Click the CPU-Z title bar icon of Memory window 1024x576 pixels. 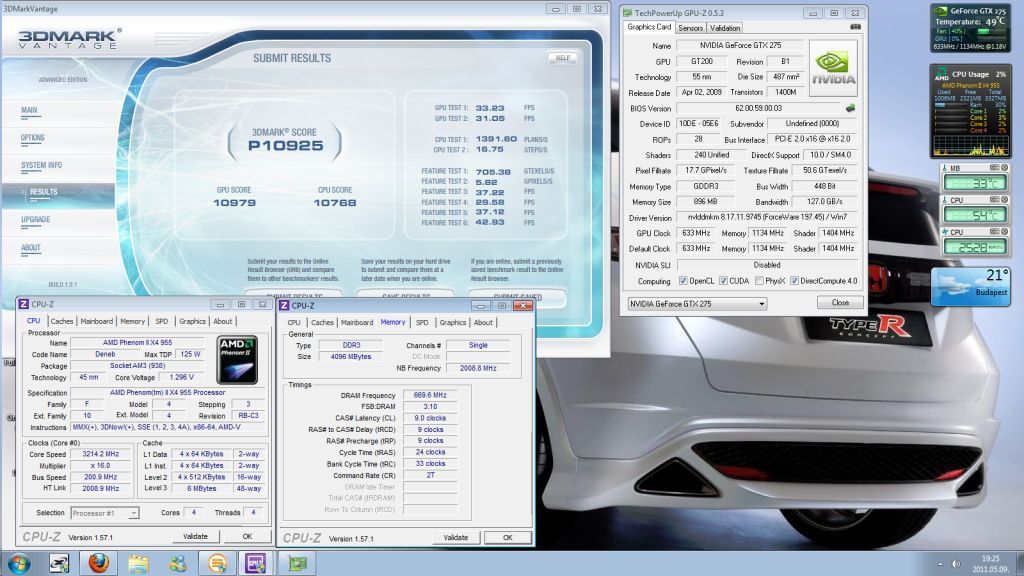click(284, 305)
